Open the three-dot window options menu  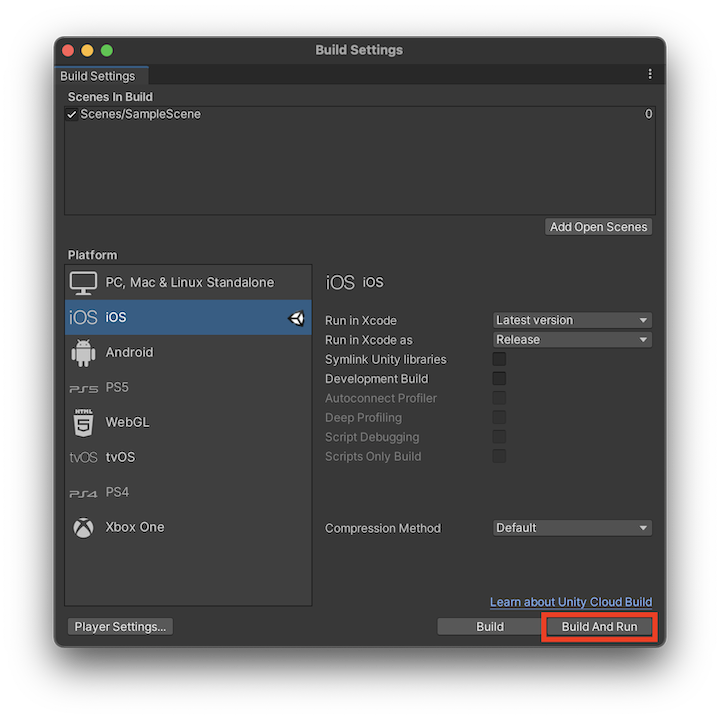tap(650, 74)
